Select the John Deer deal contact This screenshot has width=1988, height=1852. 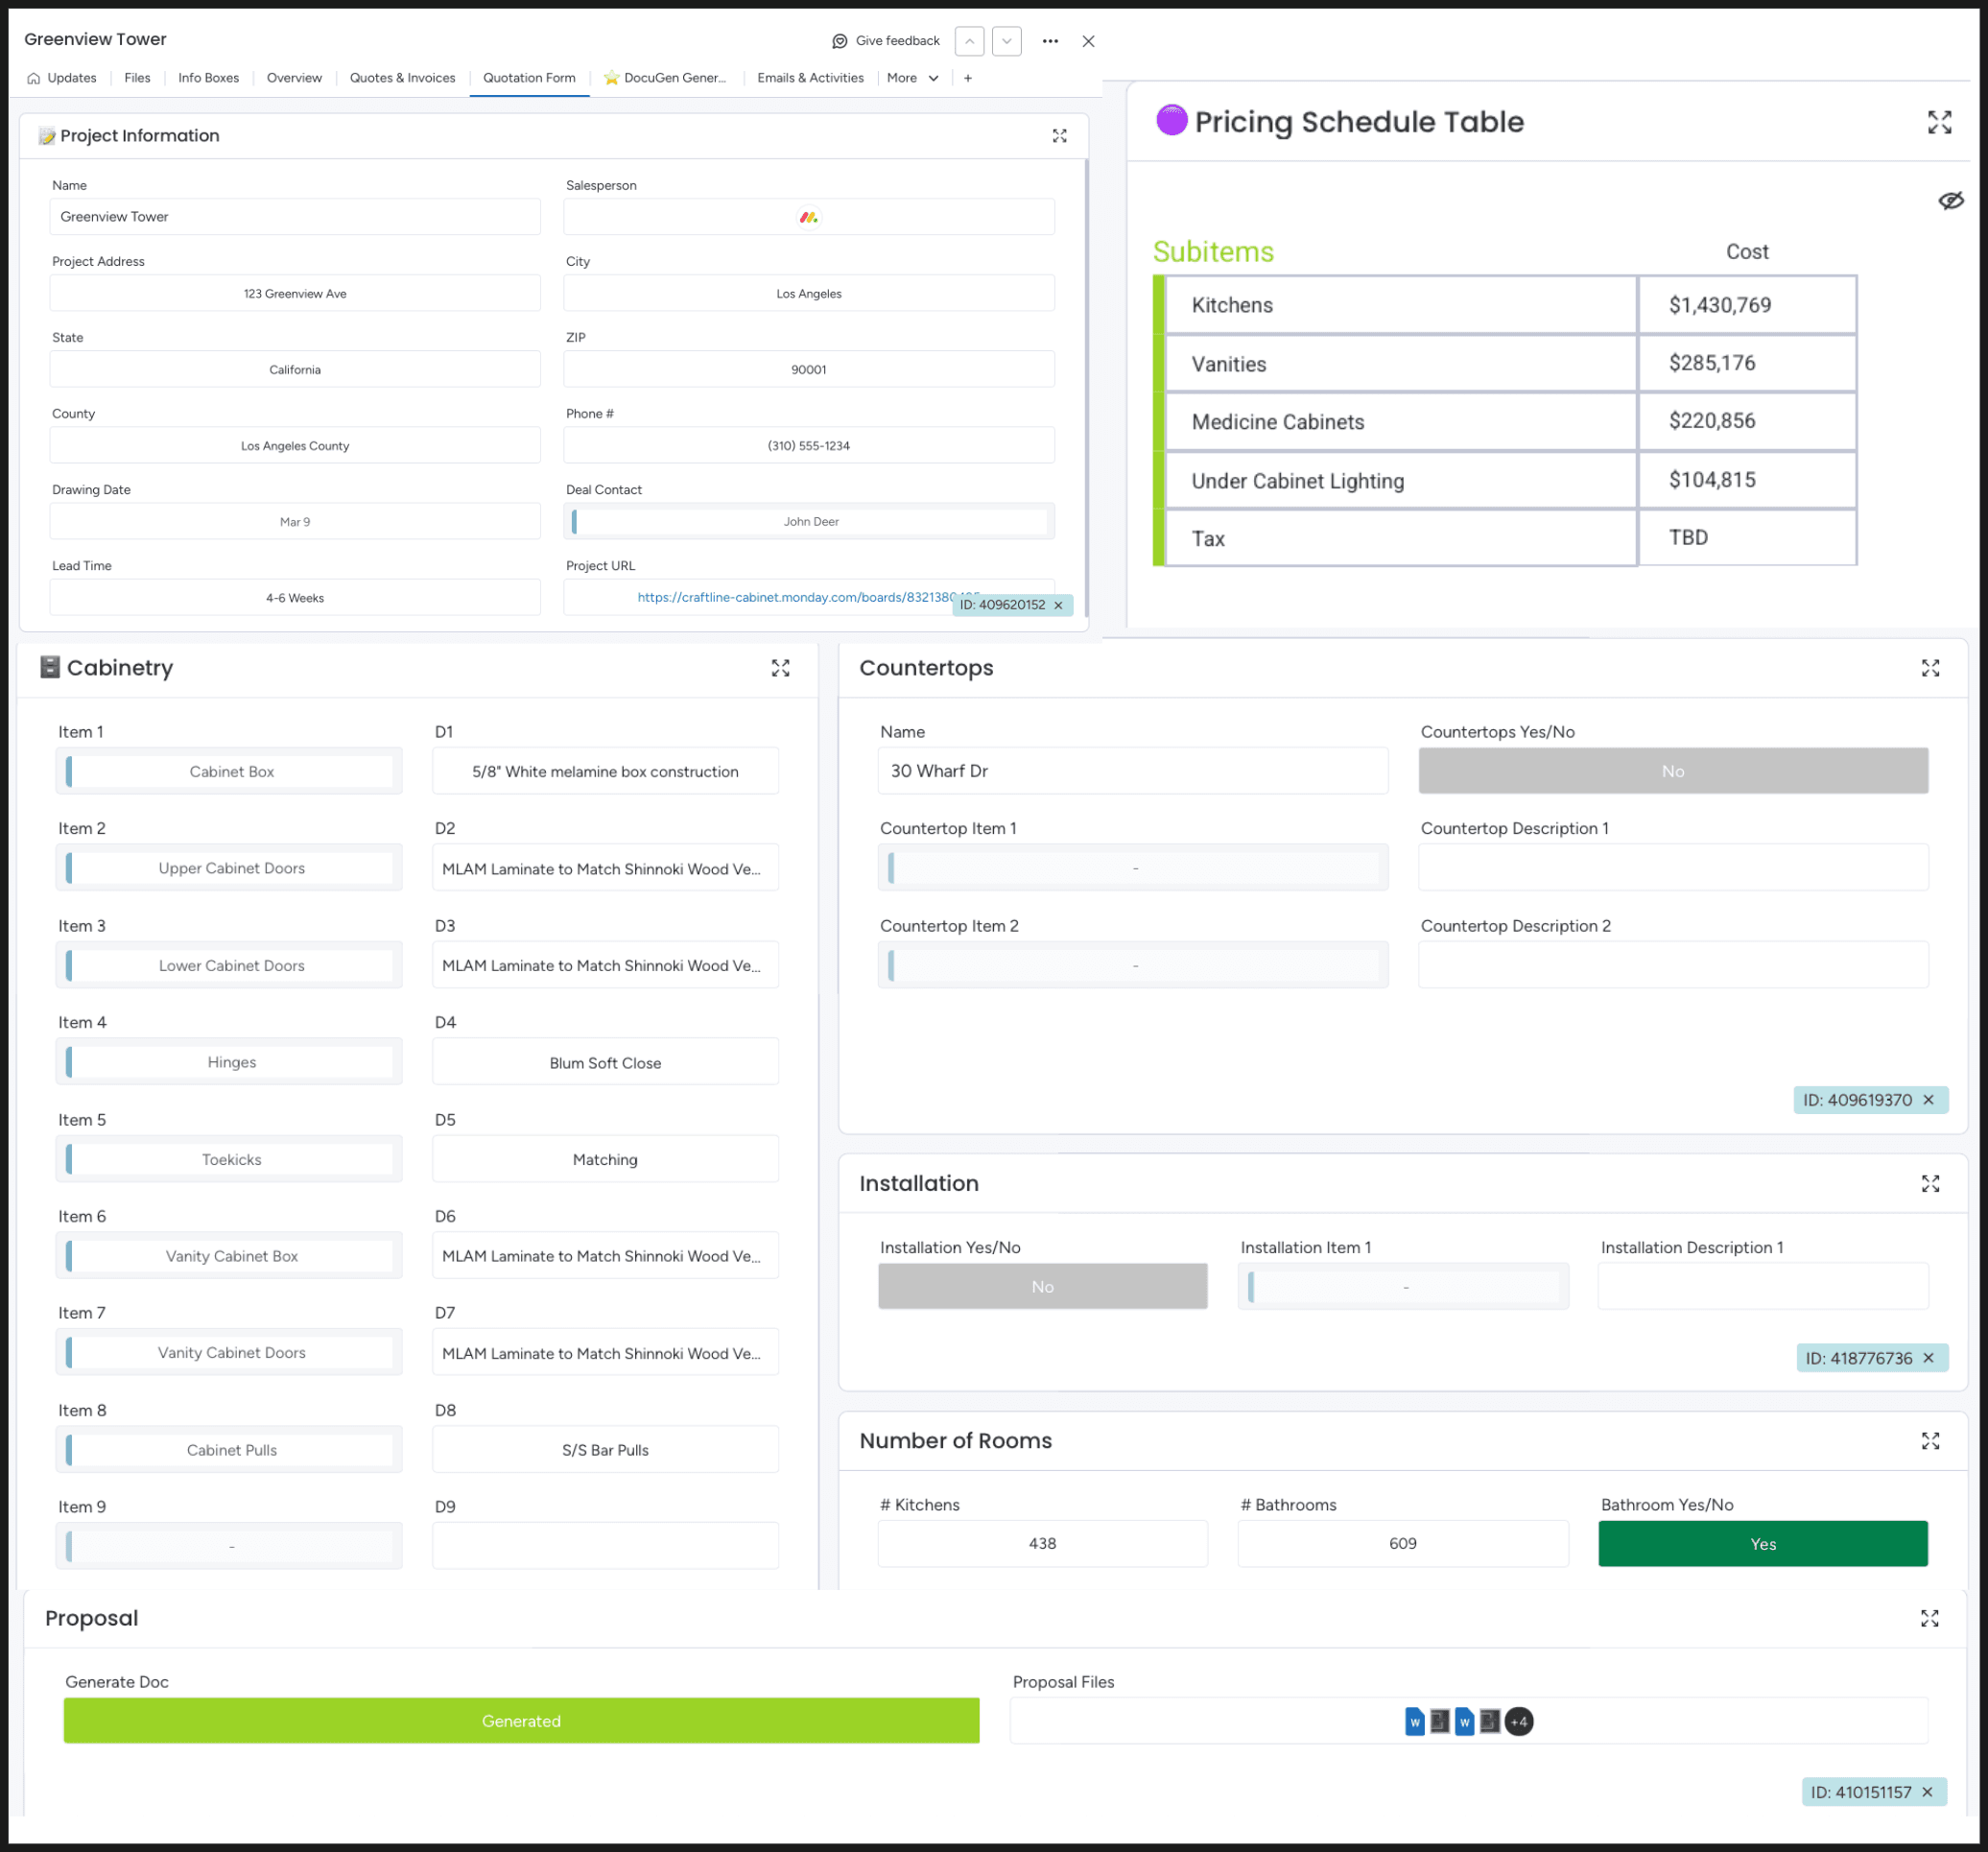pyautogui.click(x=809, y=522)
